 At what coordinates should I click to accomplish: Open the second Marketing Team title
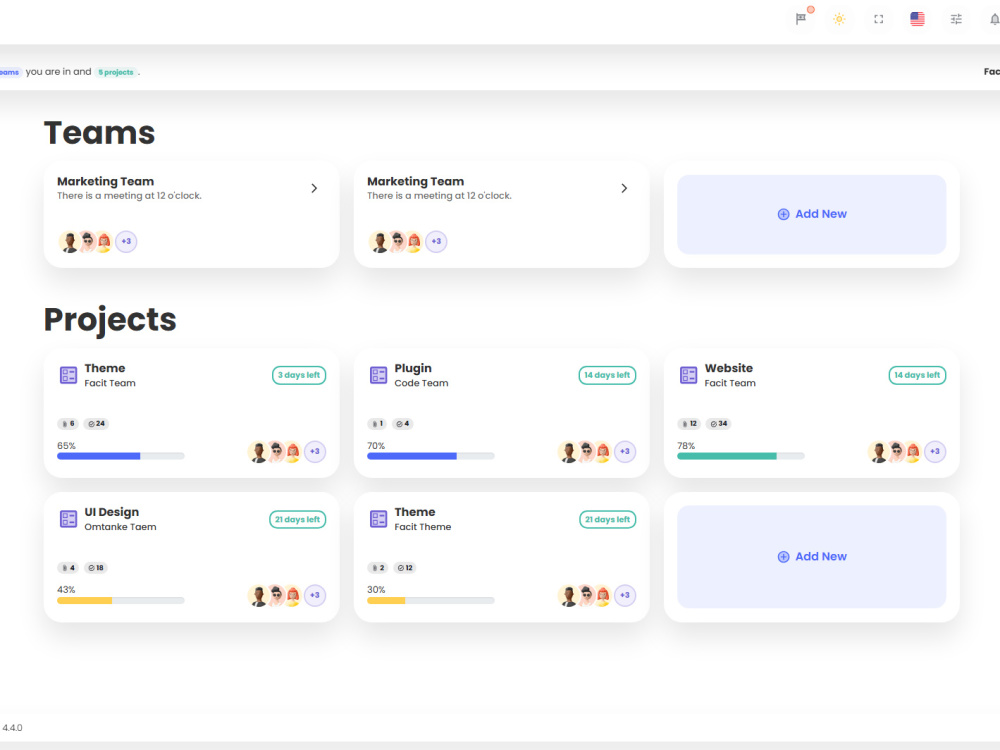(x=415, y=181)
